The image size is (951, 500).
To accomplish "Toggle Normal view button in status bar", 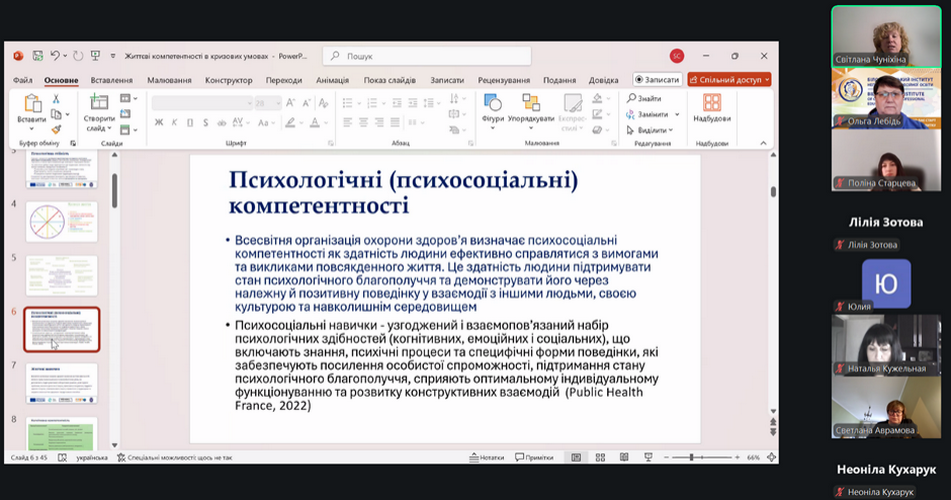I will tap(575, 457).
